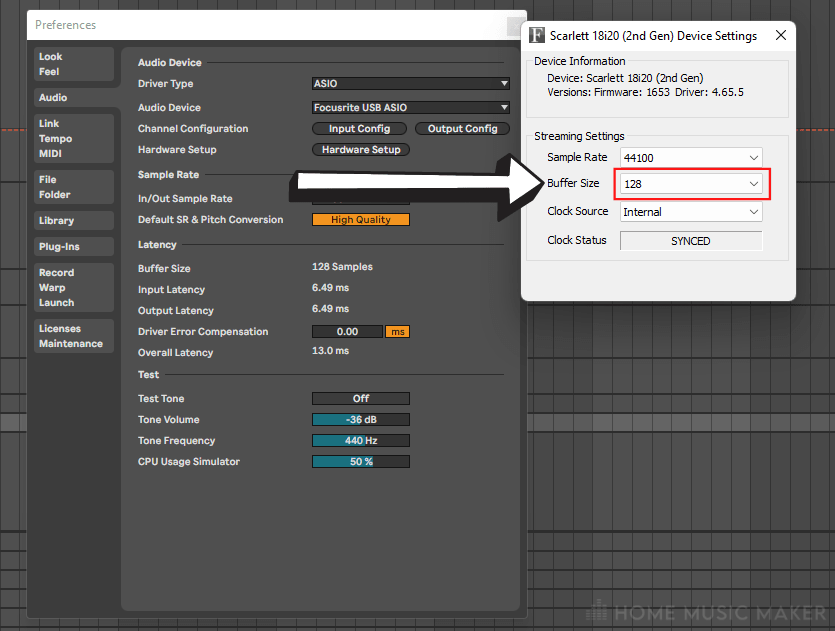Adjust the Tone Volume -36 dB slider
Screen dimensions: 835x631
coord(361,420)
